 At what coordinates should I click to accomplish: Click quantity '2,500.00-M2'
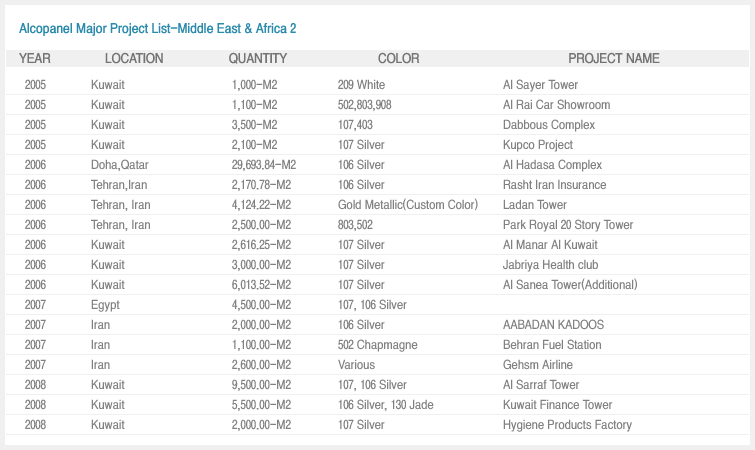point(261,225)
